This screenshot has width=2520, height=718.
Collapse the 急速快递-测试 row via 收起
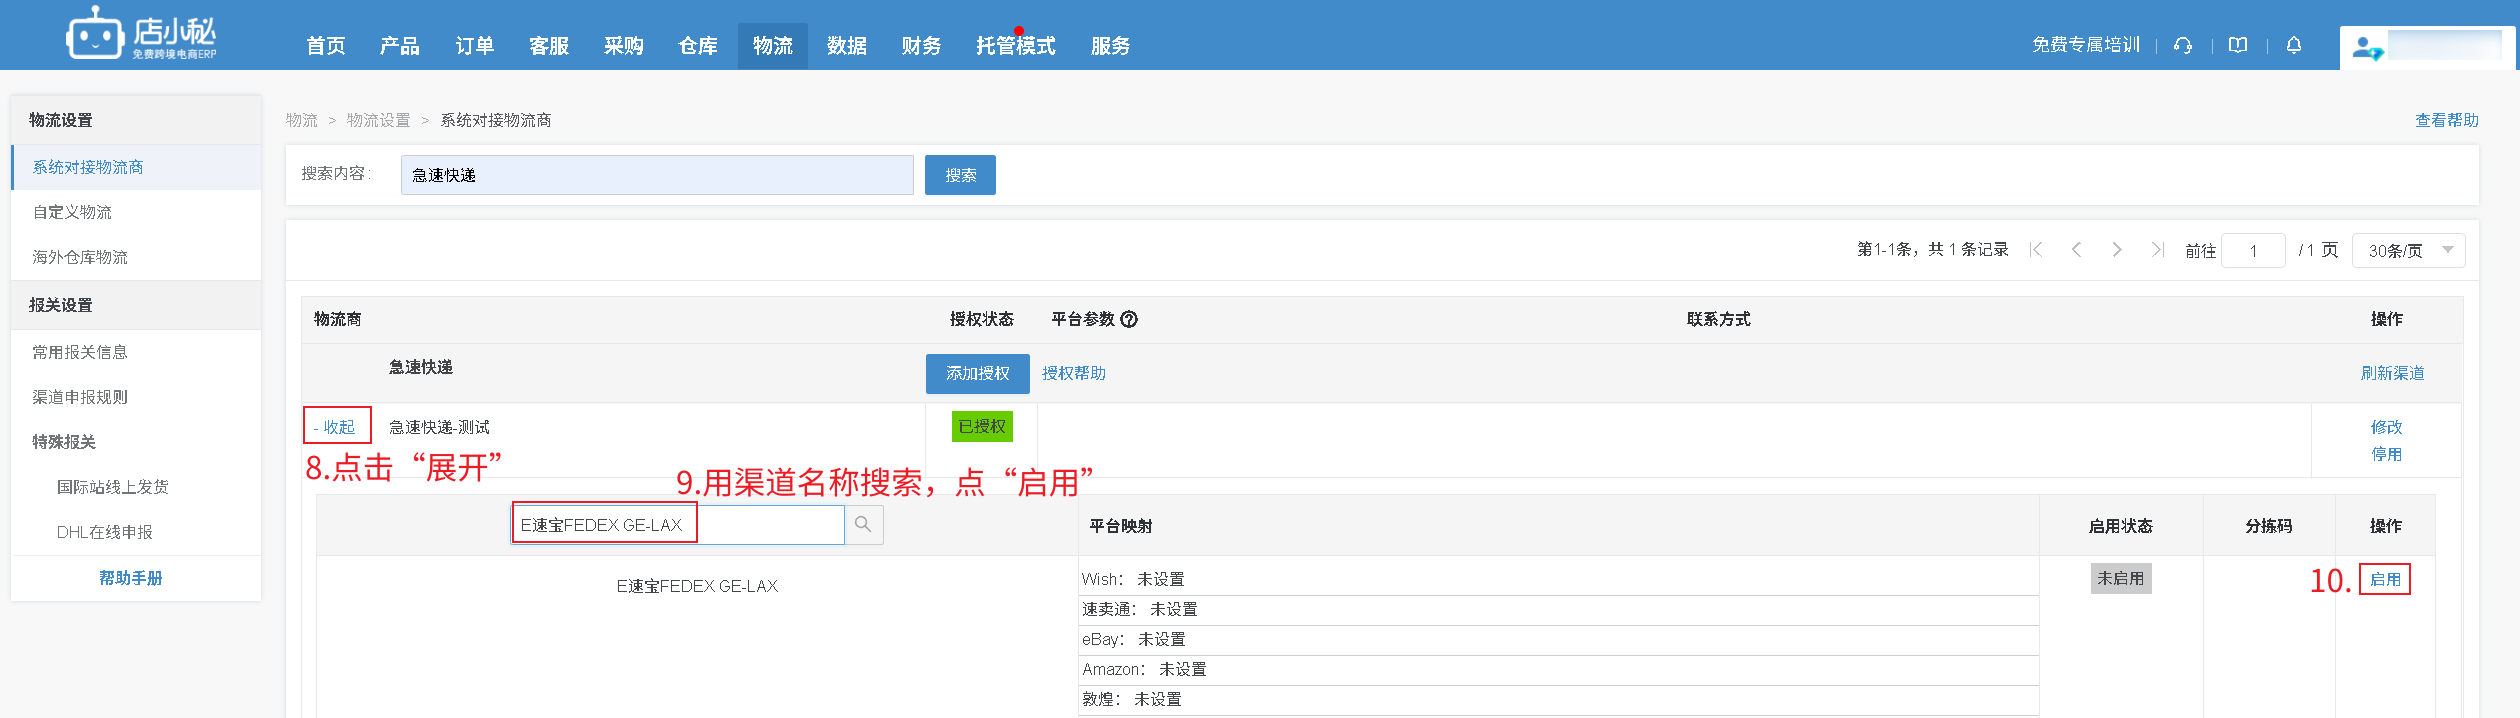pos(337,426)
